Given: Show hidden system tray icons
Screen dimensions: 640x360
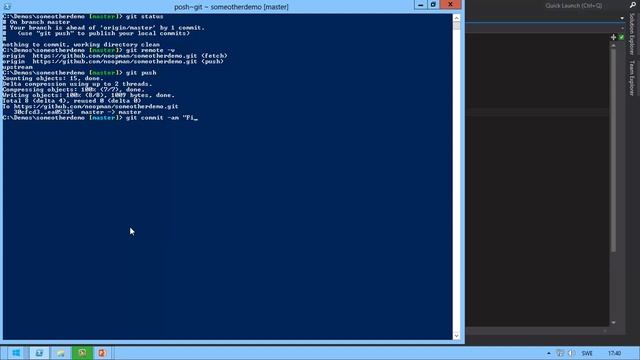Looking at the screenshot, I should coord(549,353).
